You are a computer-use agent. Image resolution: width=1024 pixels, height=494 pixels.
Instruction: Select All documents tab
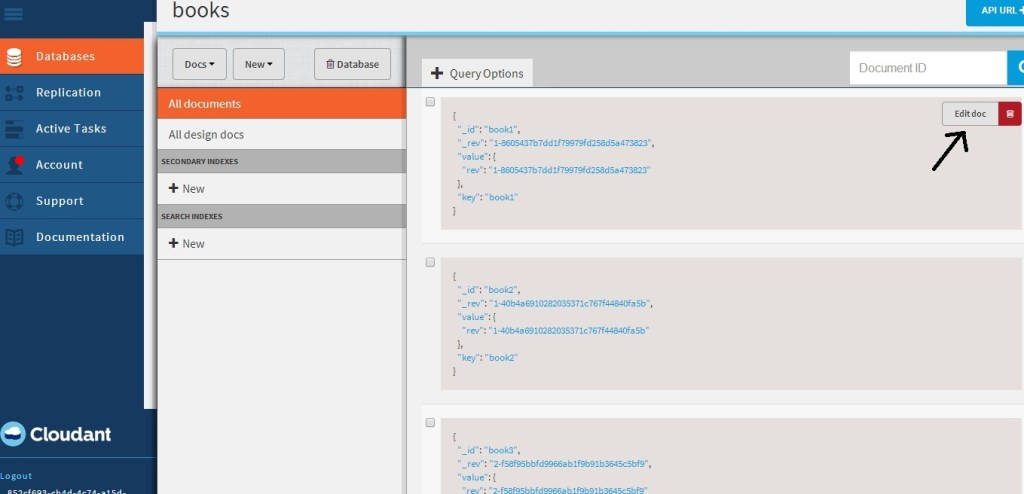click(x=281, y=104)
